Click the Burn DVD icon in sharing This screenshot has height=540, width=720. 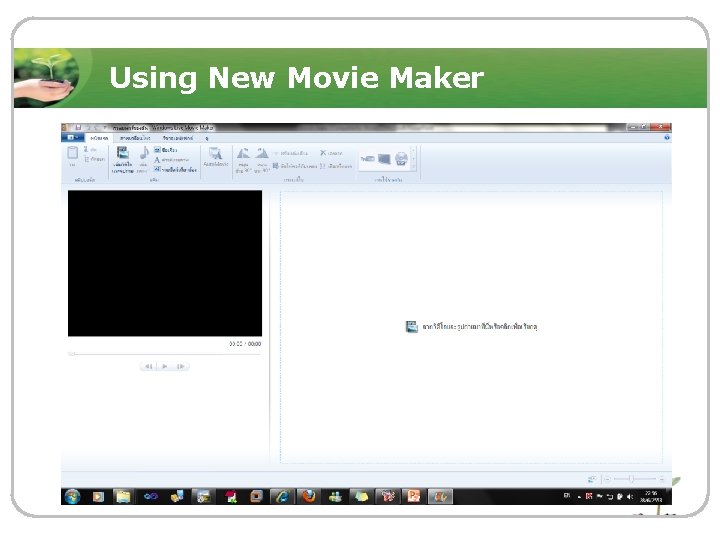point(401,158)
